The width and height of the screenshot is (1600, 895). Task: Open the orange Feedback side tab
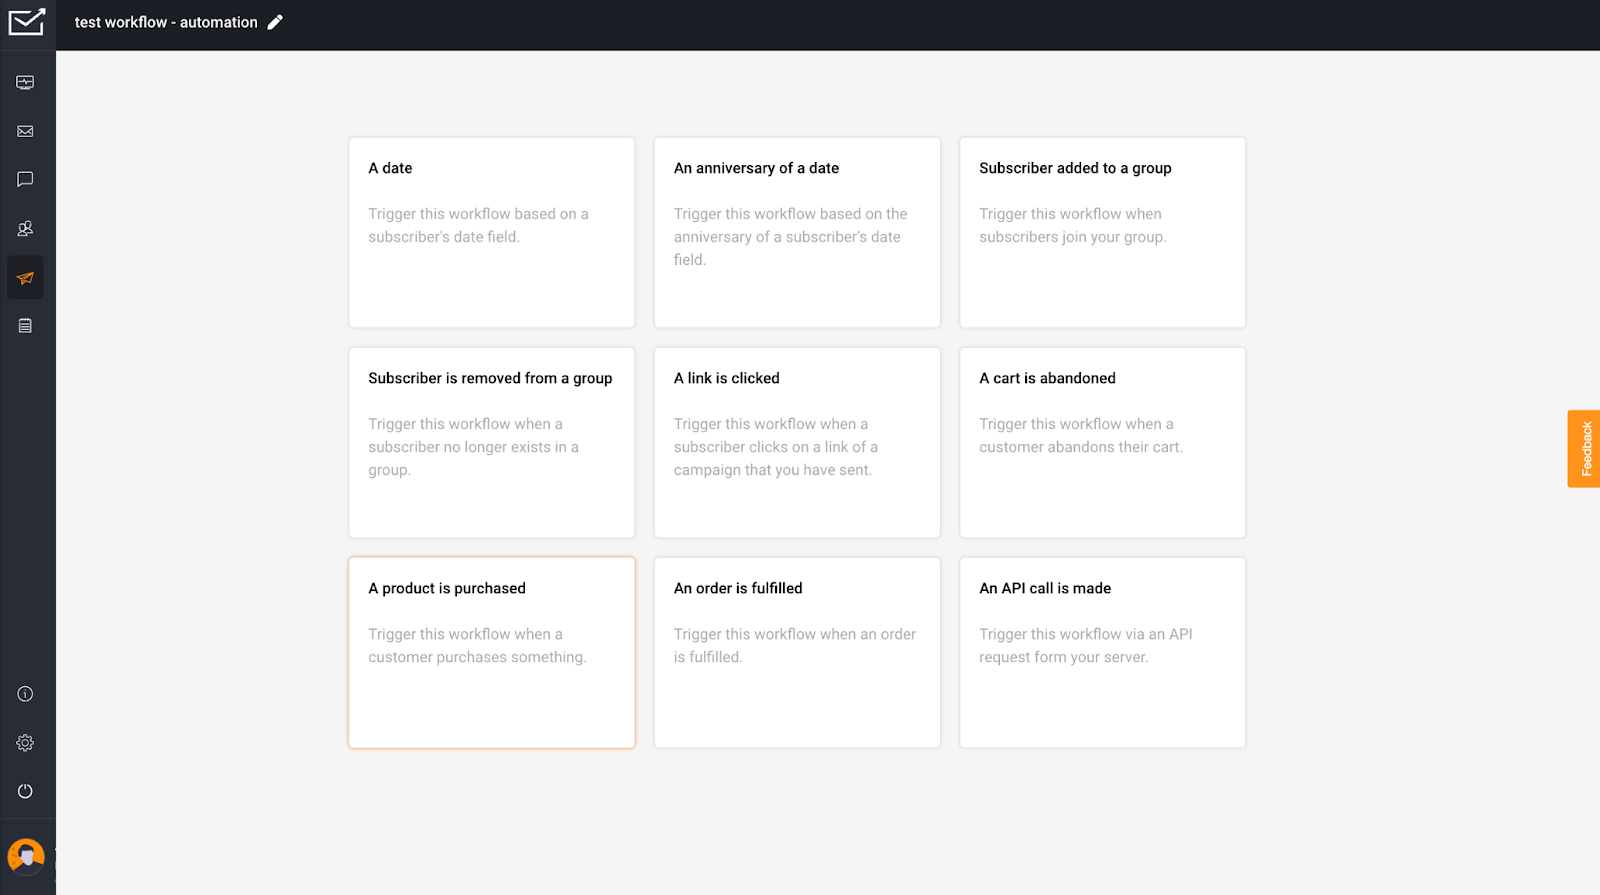(1583, 449)
